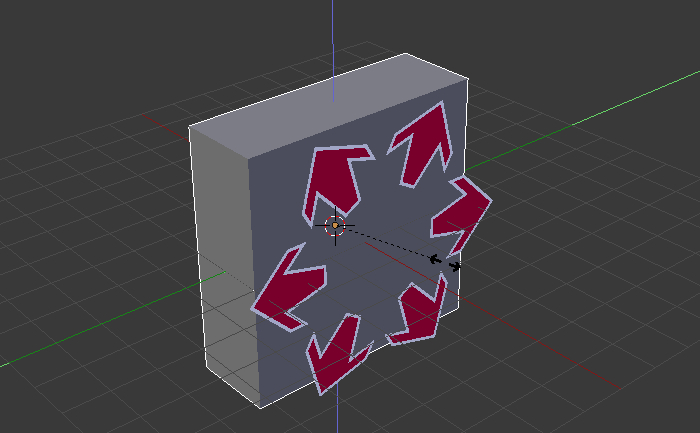Click the vertical edge between left and front faces
Screen dimensions: 700x433
click(255, 280)
